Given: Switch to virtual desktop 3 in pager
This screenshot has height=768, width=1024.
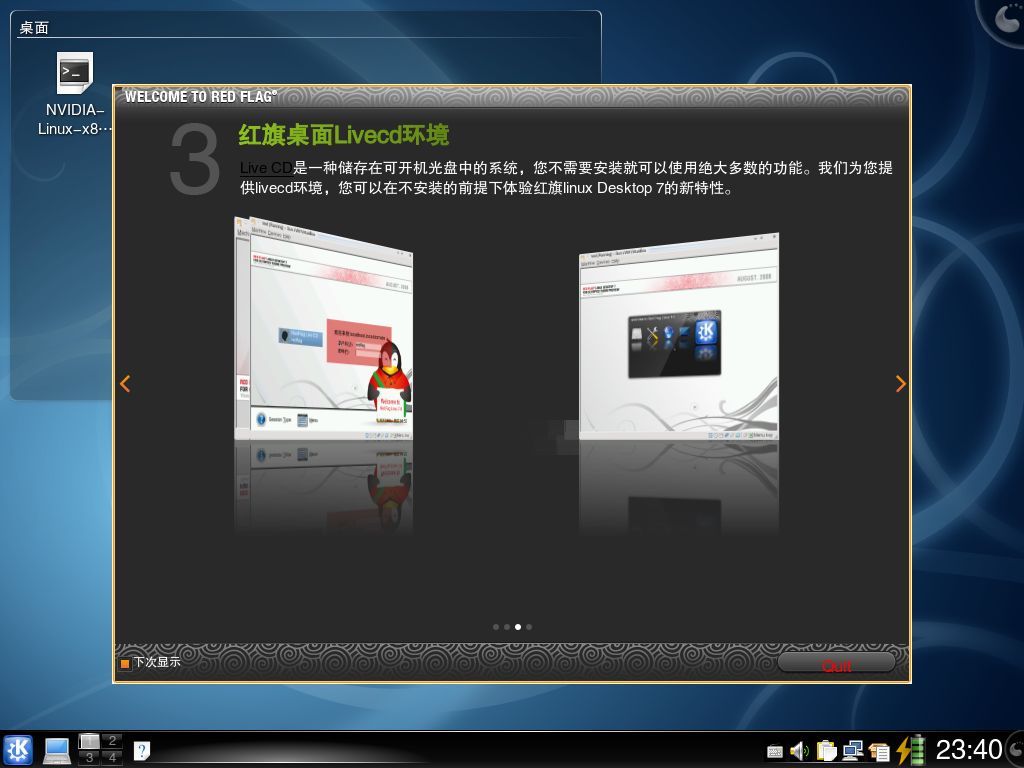Looking at the screenshot, I should click(89, 758).
